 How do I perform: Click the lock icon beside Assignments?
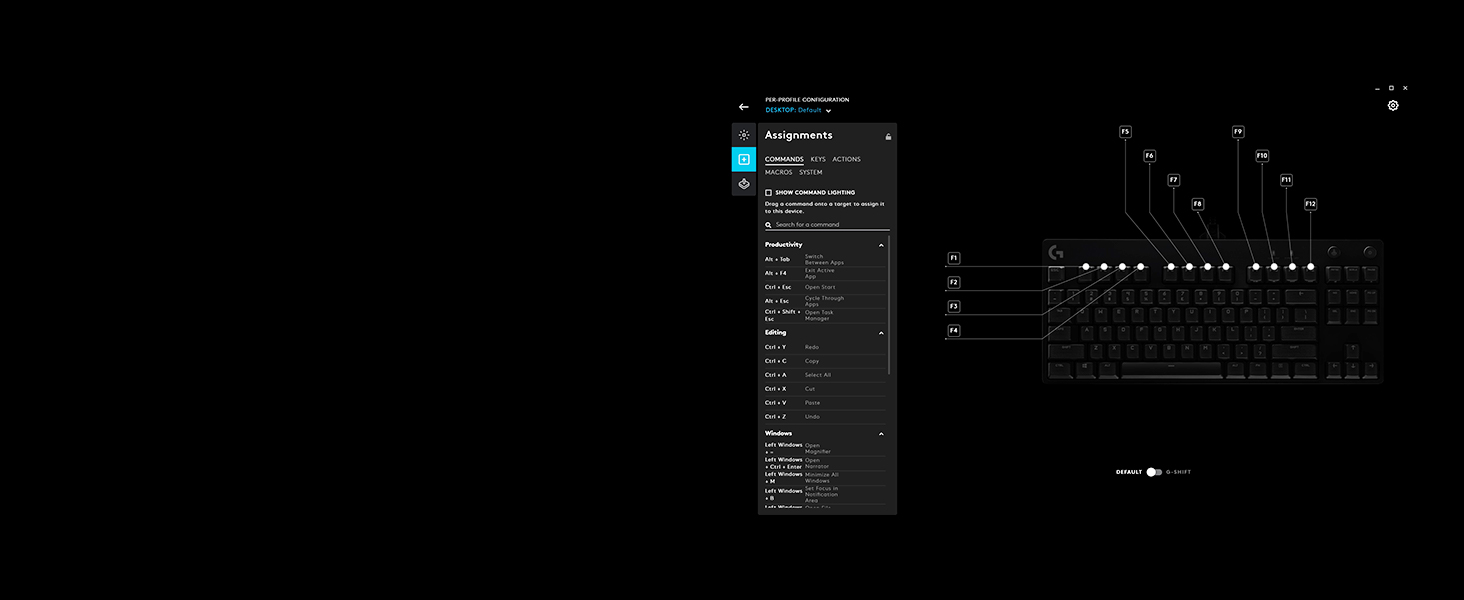pos(888,137)
